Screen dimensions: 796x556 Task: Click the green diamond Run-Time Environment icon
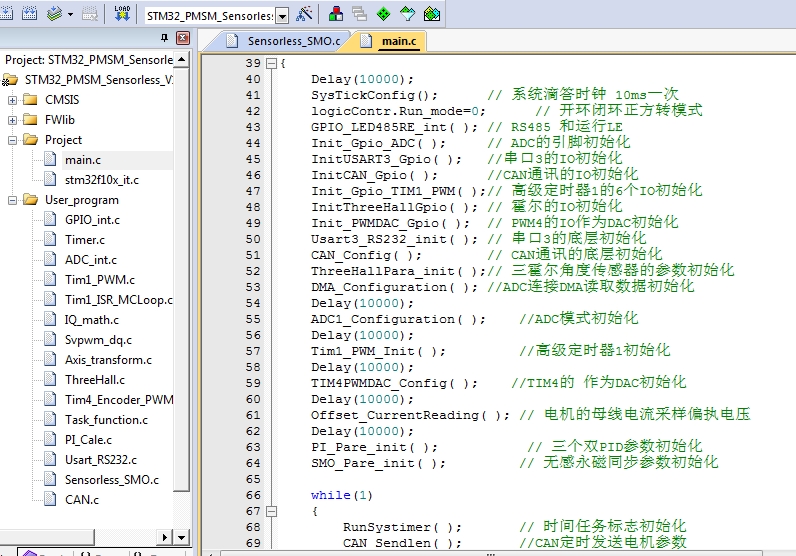click(x=384, y=14)
